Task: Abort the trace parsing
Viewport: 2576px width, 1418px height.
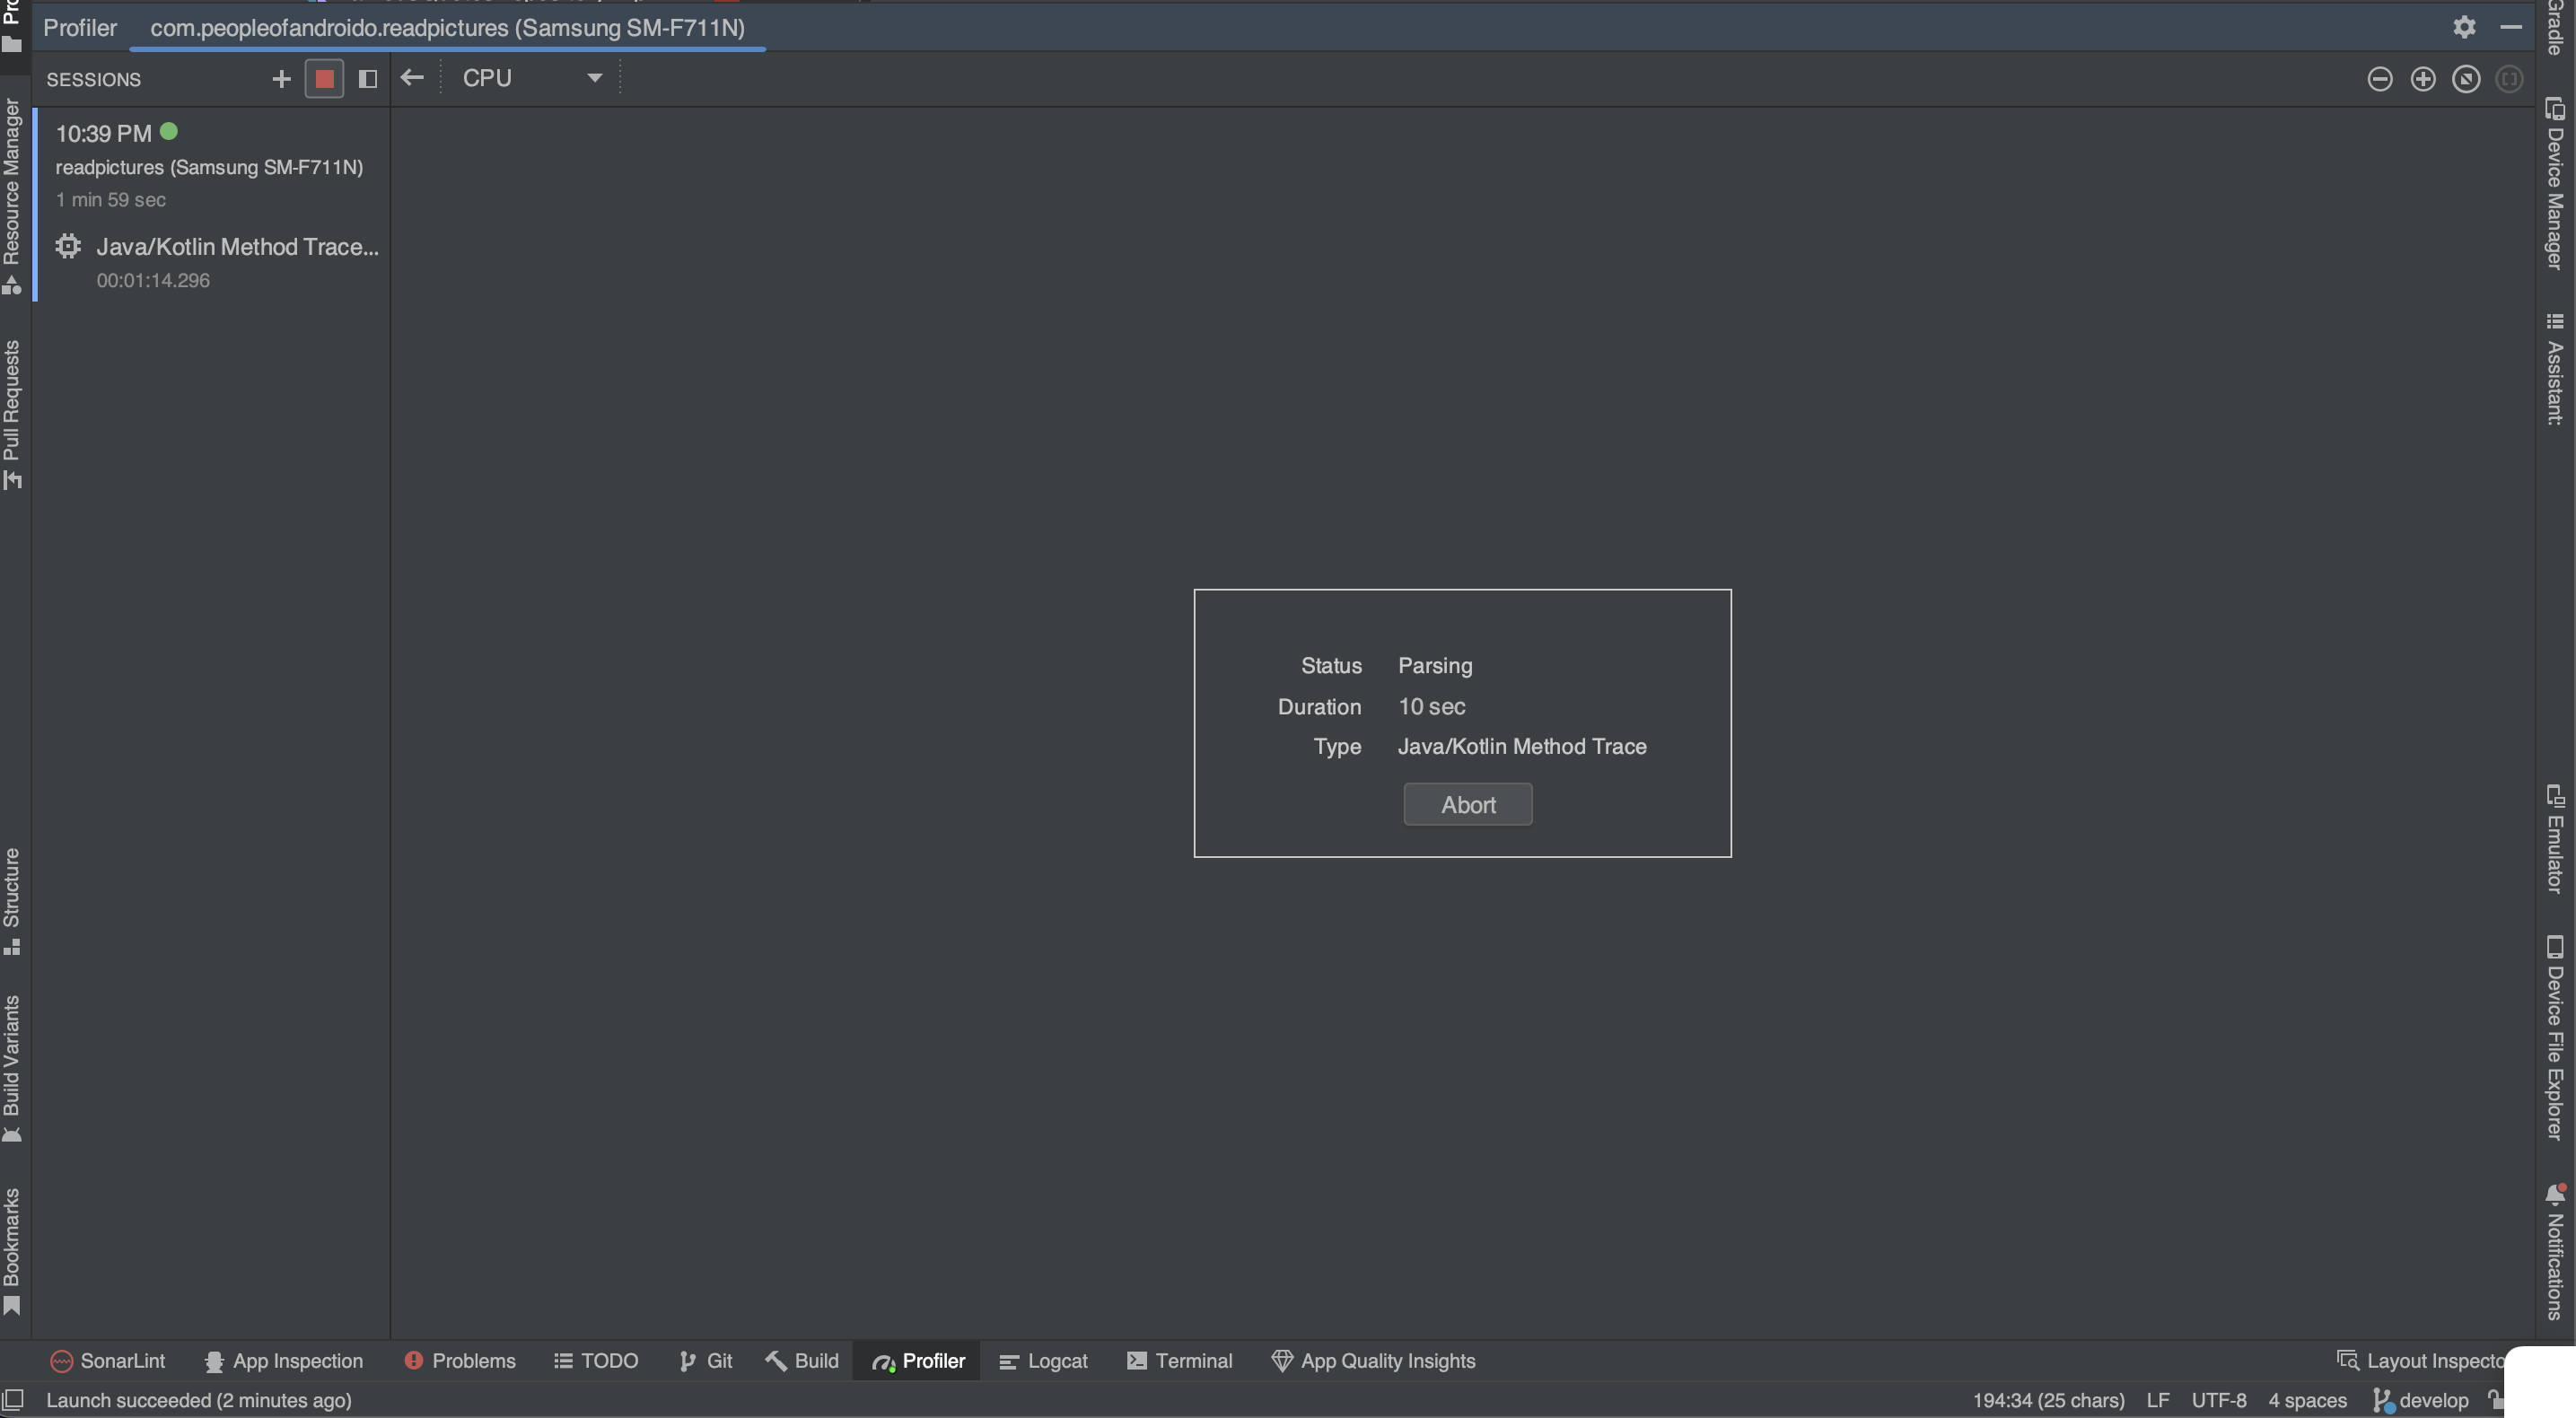Action: pyautogui.click(x=1467, y=805)
